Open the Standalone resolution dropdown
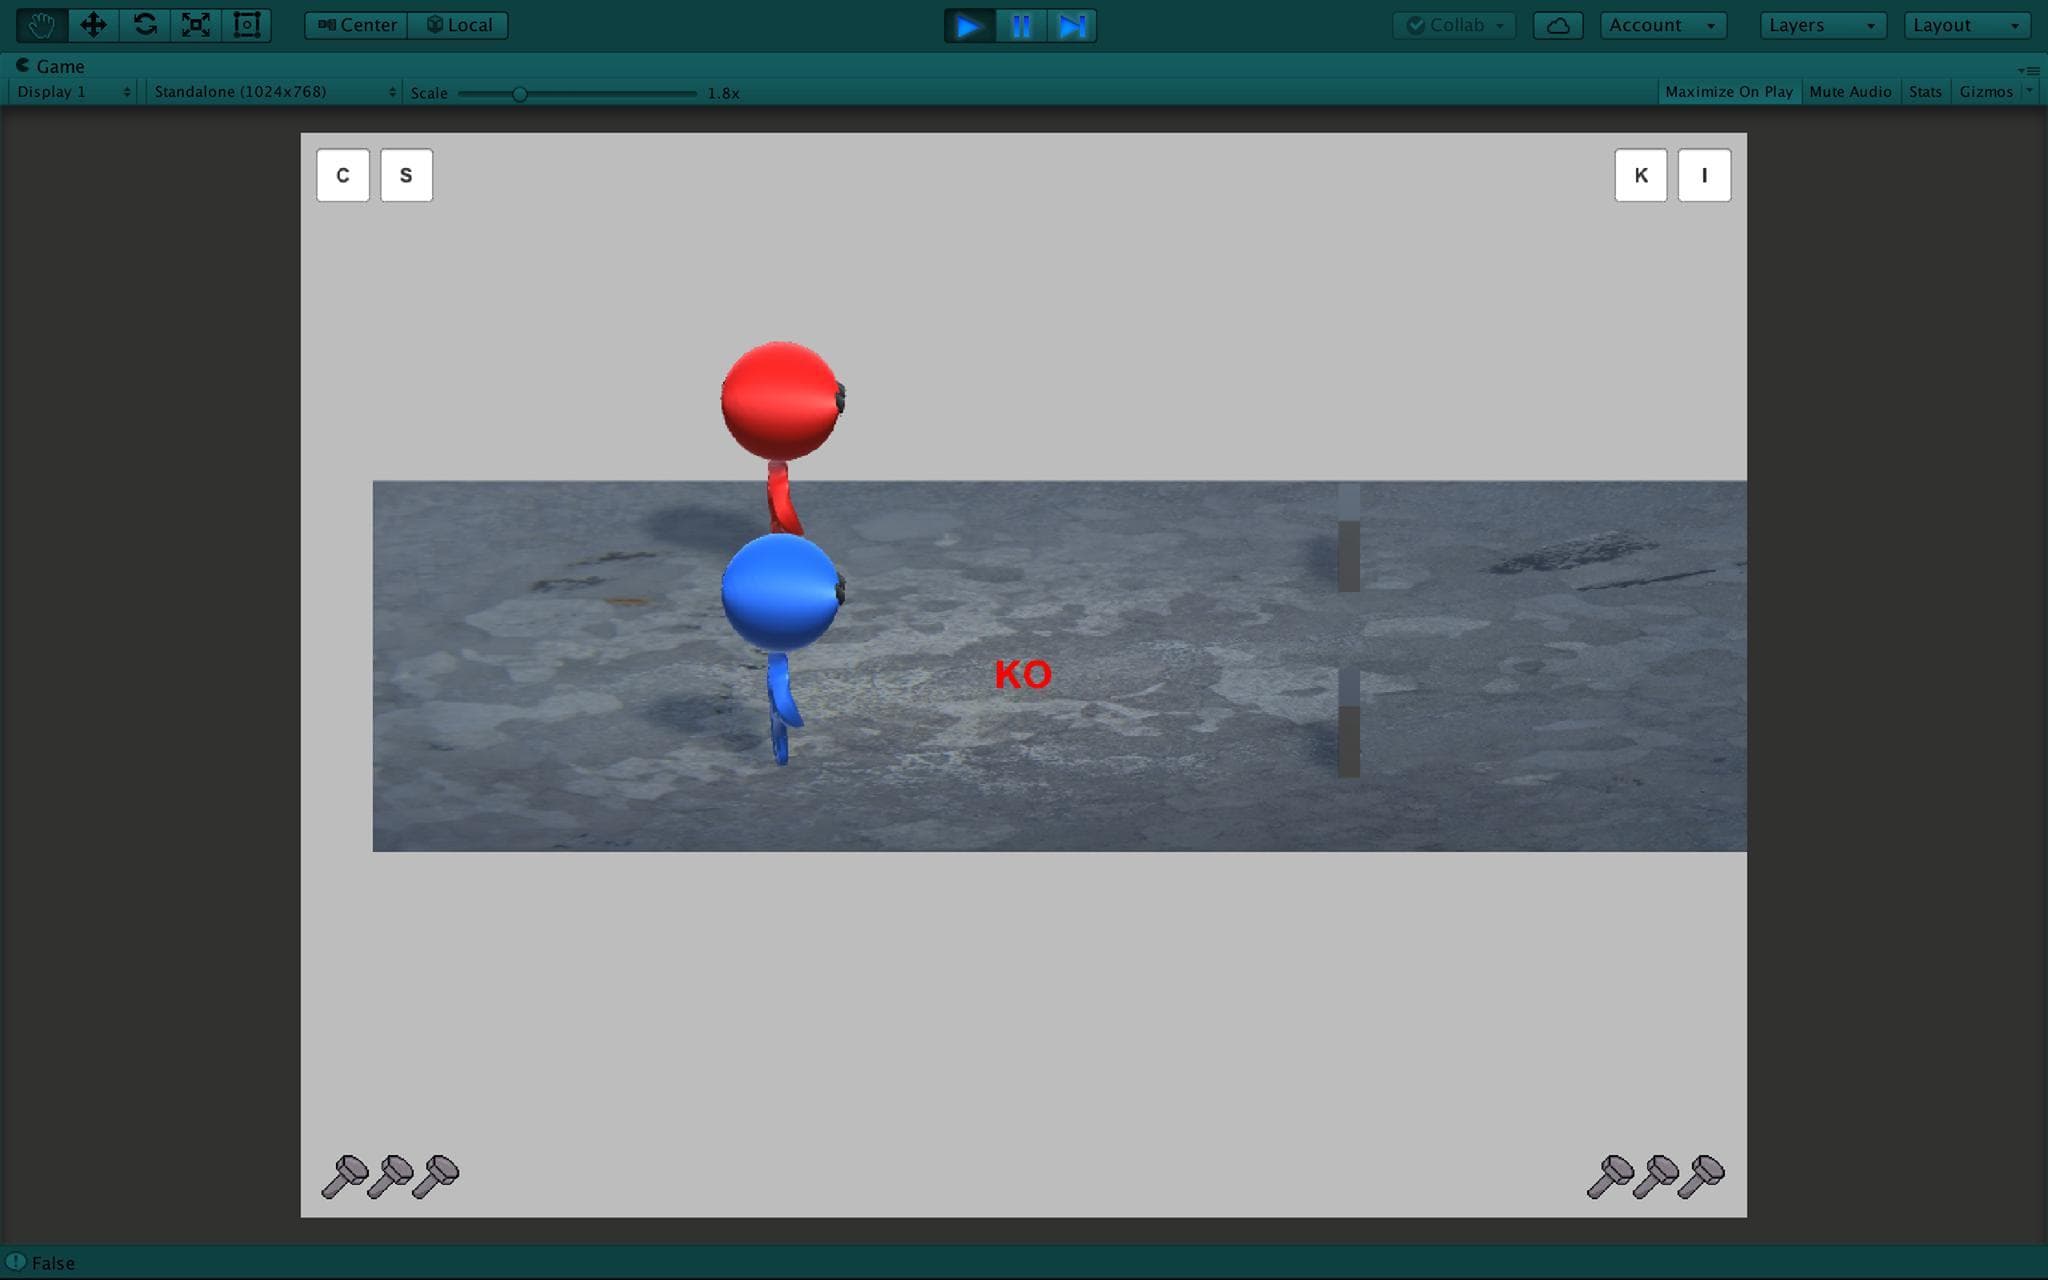2048x1280 pixels. (x=275, y=92)
